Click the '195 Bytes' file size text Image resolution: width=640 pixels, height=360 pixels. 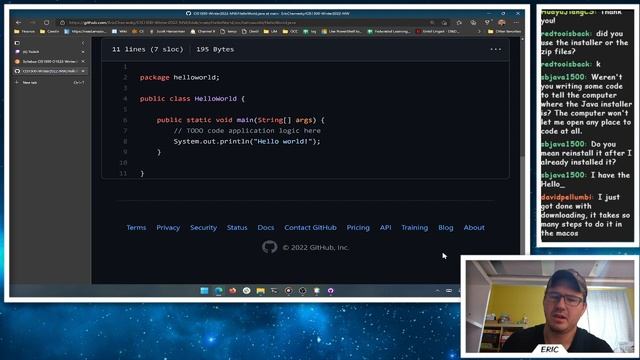(x=215, y=49)
